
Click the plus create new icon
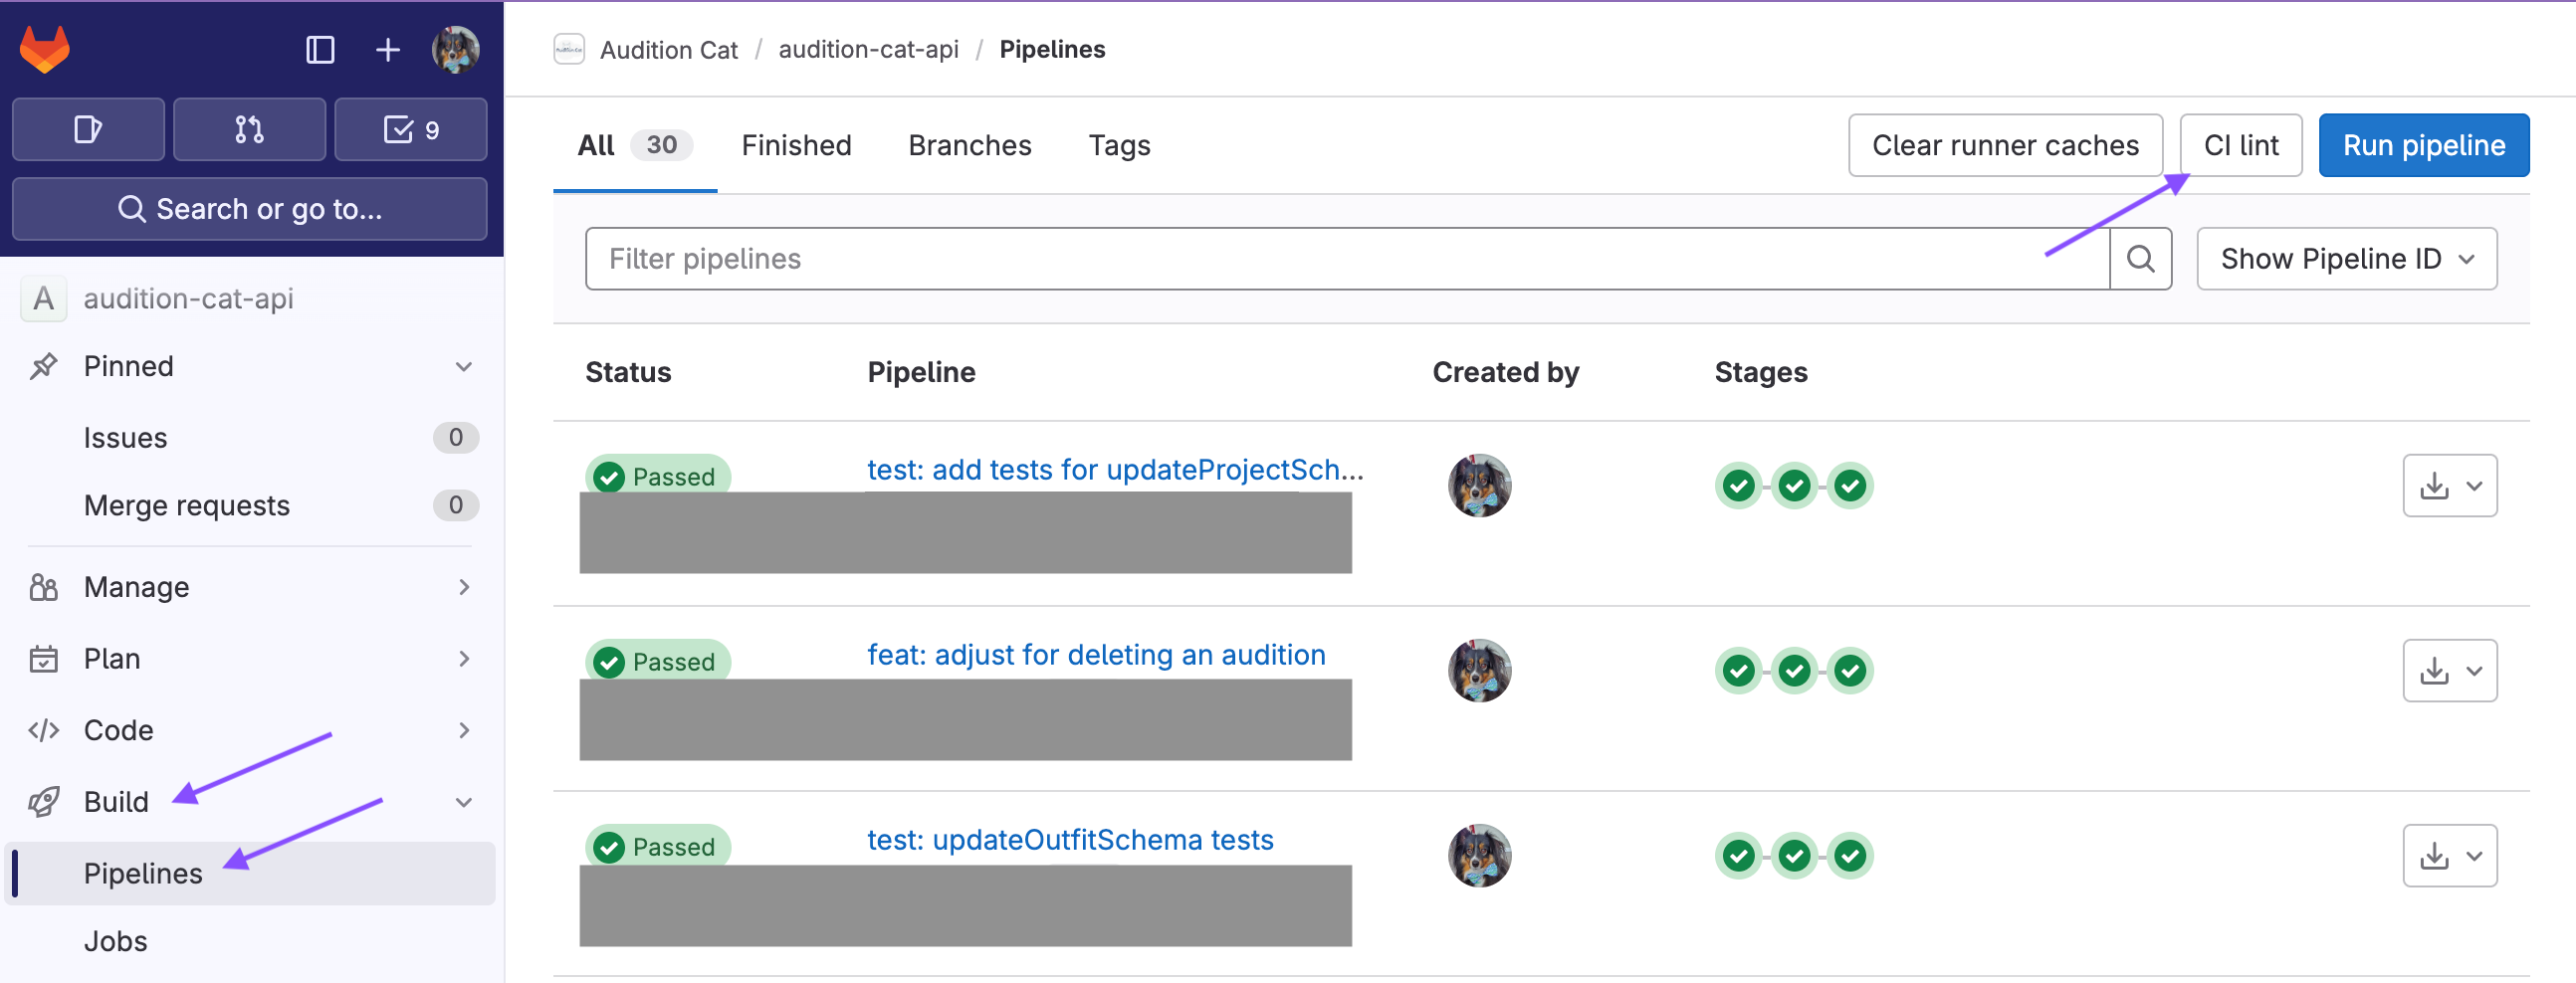pos(387,49)
